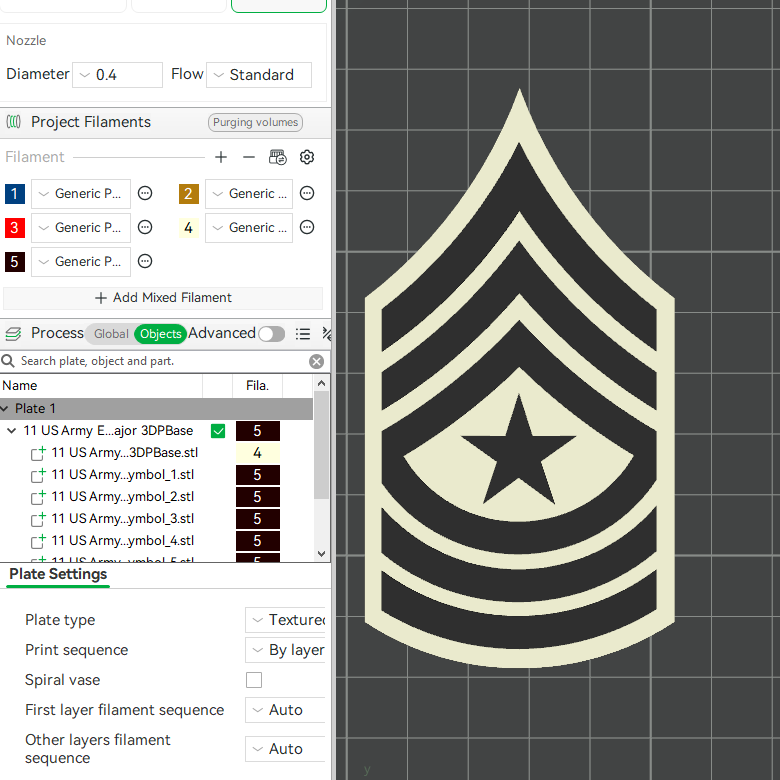Click Add Mixed Filament button

(163, 297)
